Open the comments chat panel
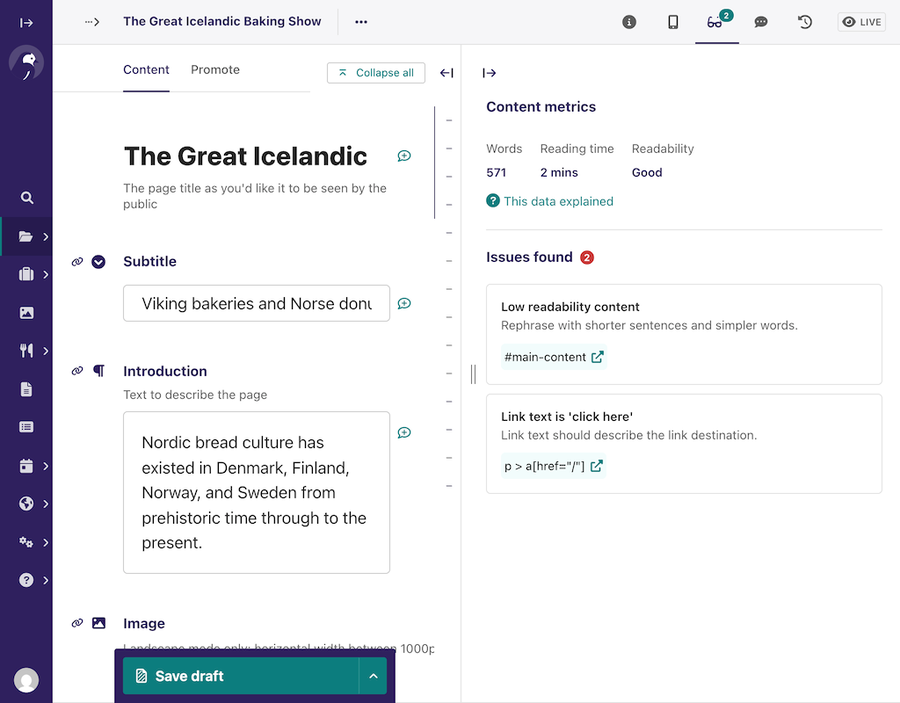 coord(761,21)
